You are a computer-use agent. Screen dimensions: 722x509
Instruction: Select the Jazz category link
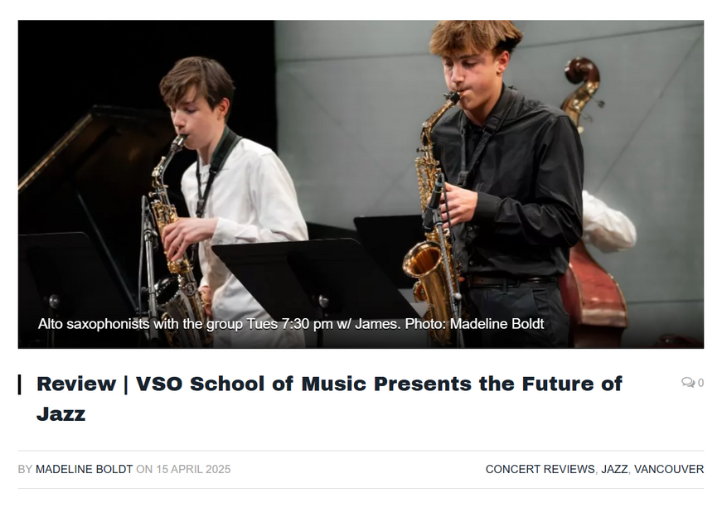tap(614, 469)
